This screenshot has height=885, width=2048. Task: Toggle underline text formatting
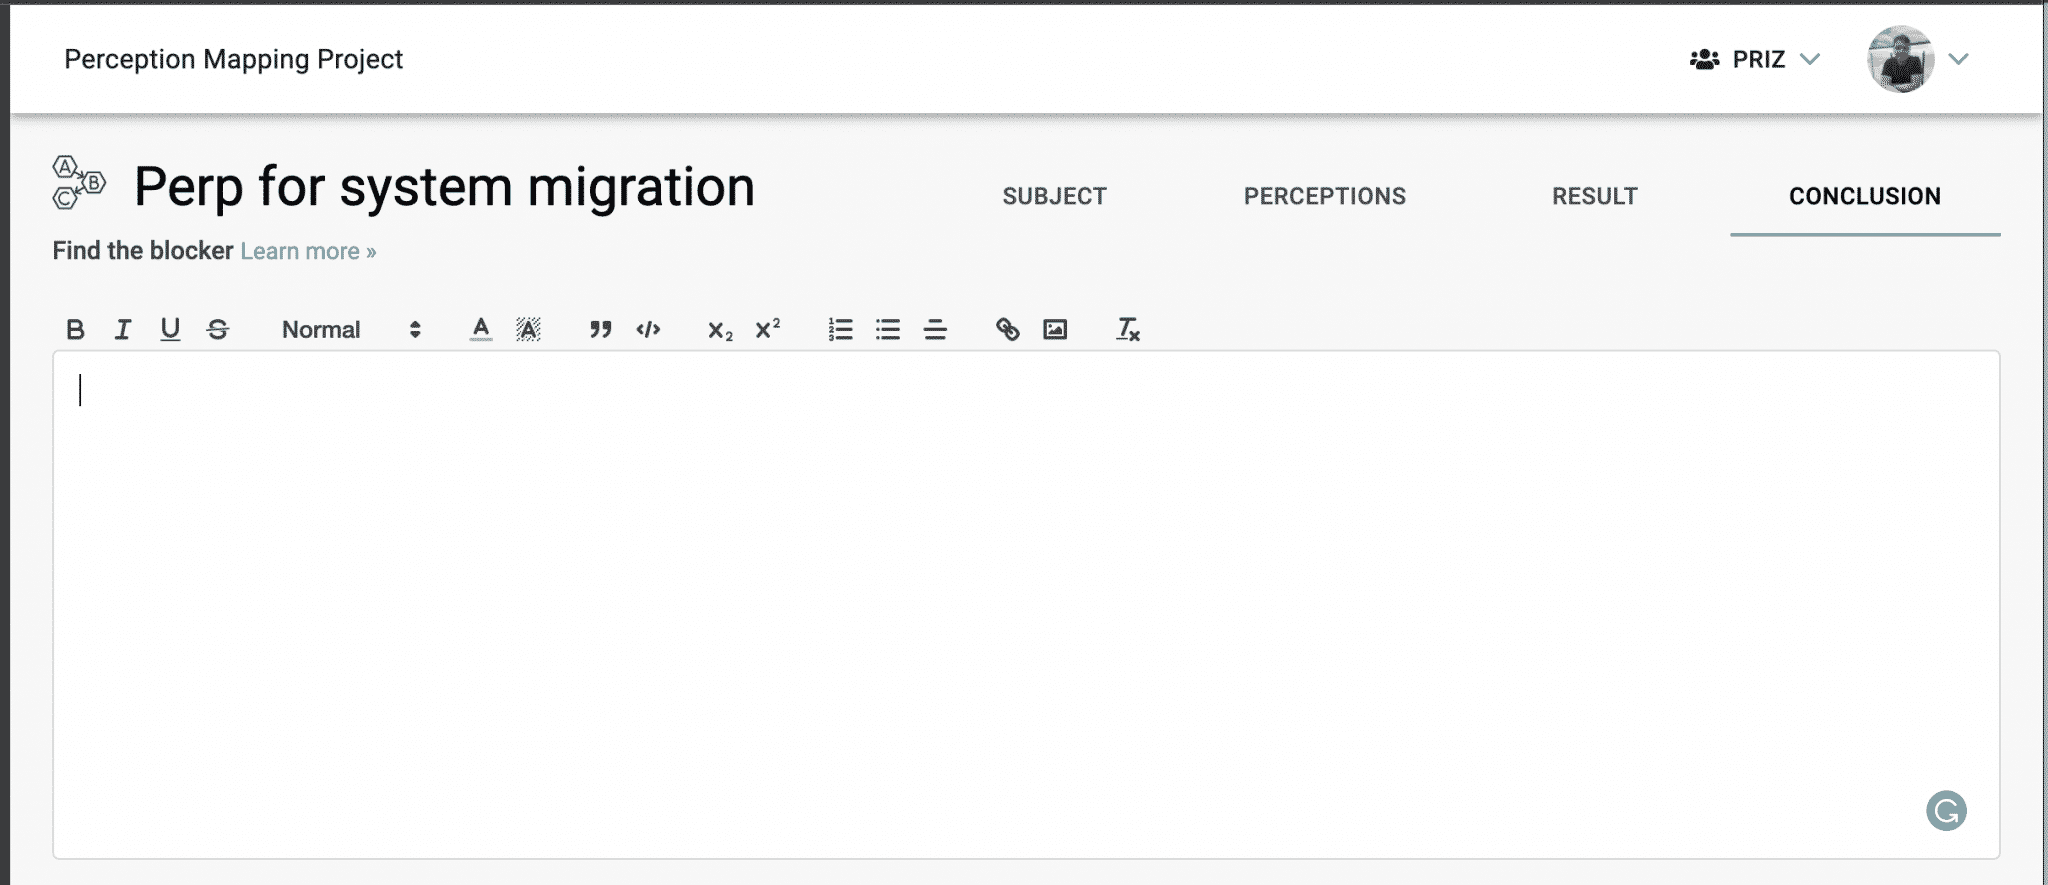pos(170,329)
